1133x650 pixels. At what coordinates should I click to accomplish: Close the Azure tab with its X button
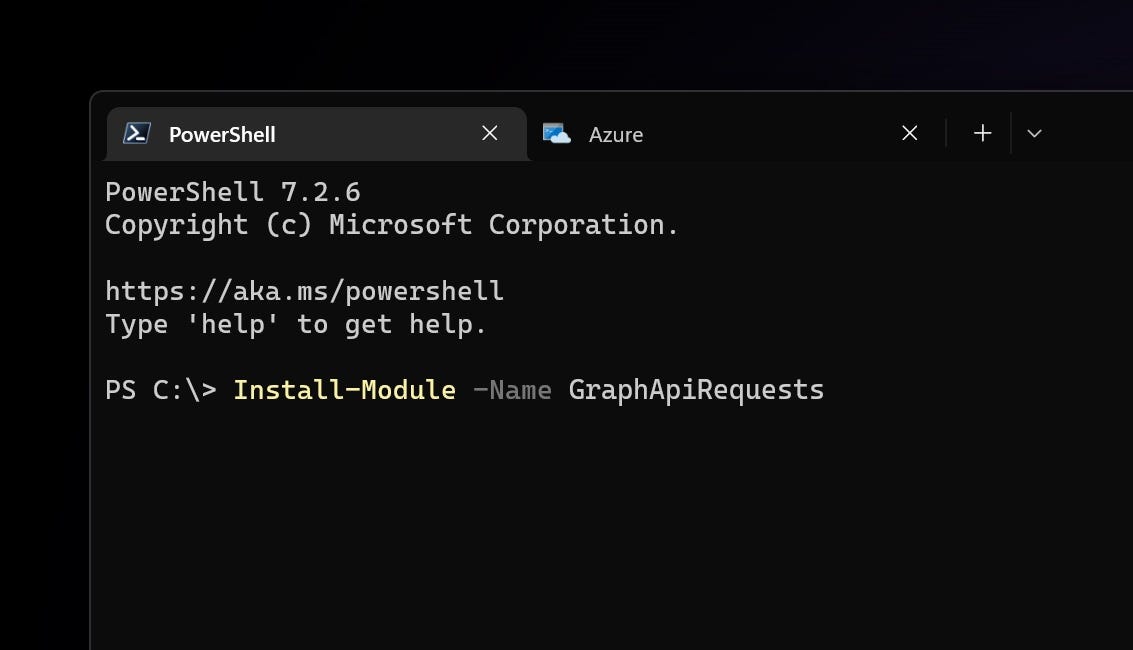pyautogui.click(x=909, y=132)
